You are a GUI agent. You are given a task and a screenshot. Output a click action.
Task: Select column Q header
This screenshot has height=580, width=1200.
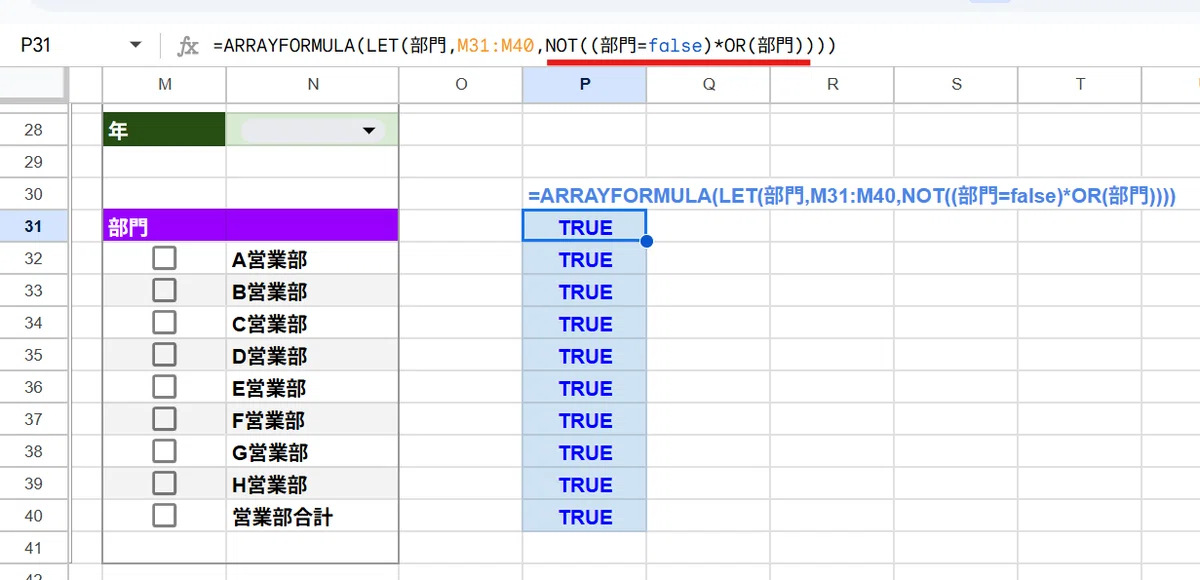(x=709, y=85)
